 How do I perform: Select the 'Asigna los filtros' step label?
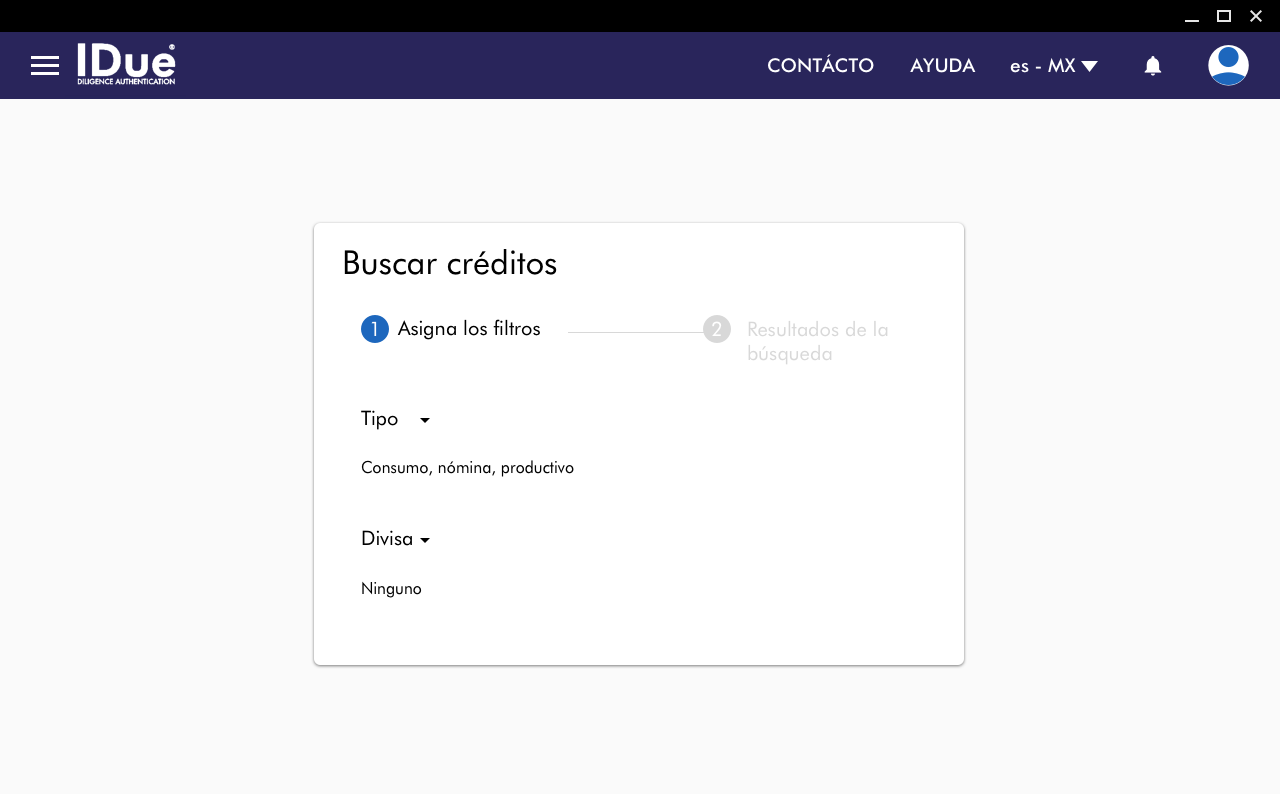coord(469,329)
